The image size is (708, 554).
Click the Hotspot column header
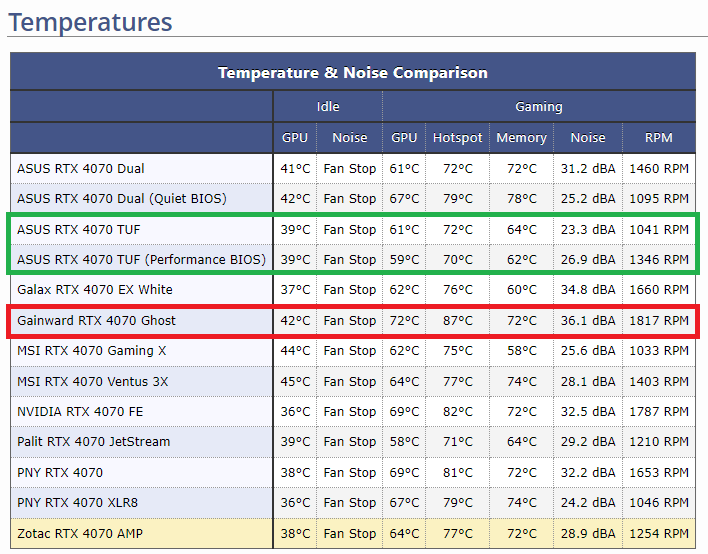(x=457, y=138)
